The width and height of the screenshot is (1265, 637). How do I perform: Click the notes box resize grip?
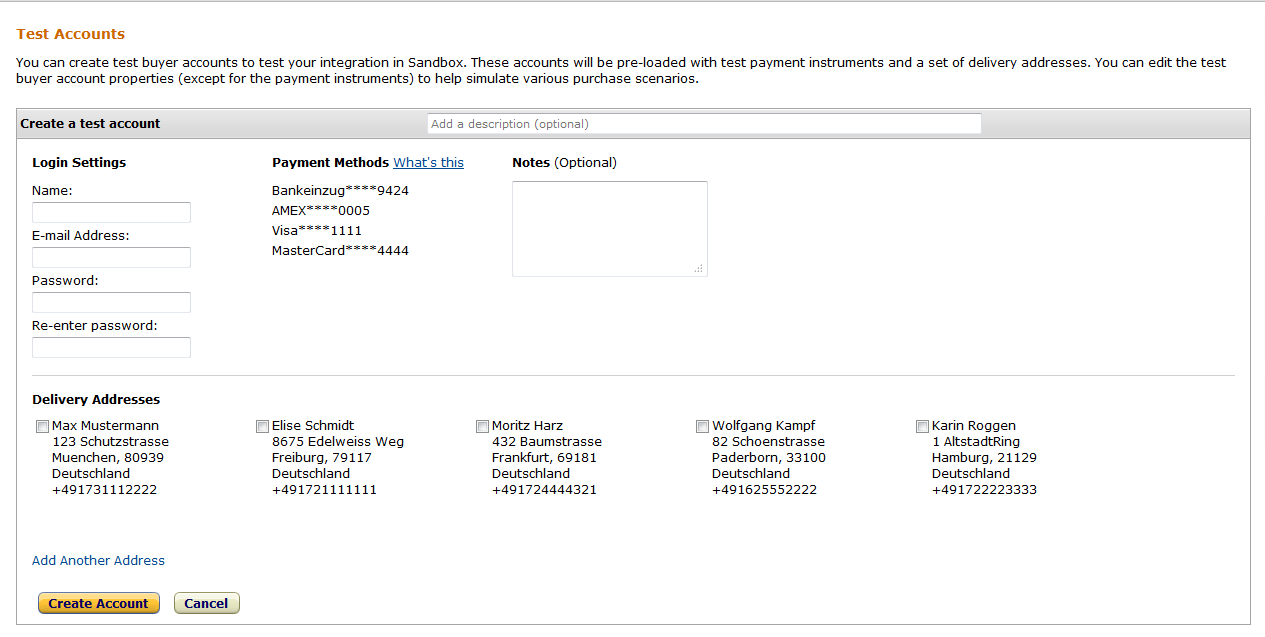698,268
